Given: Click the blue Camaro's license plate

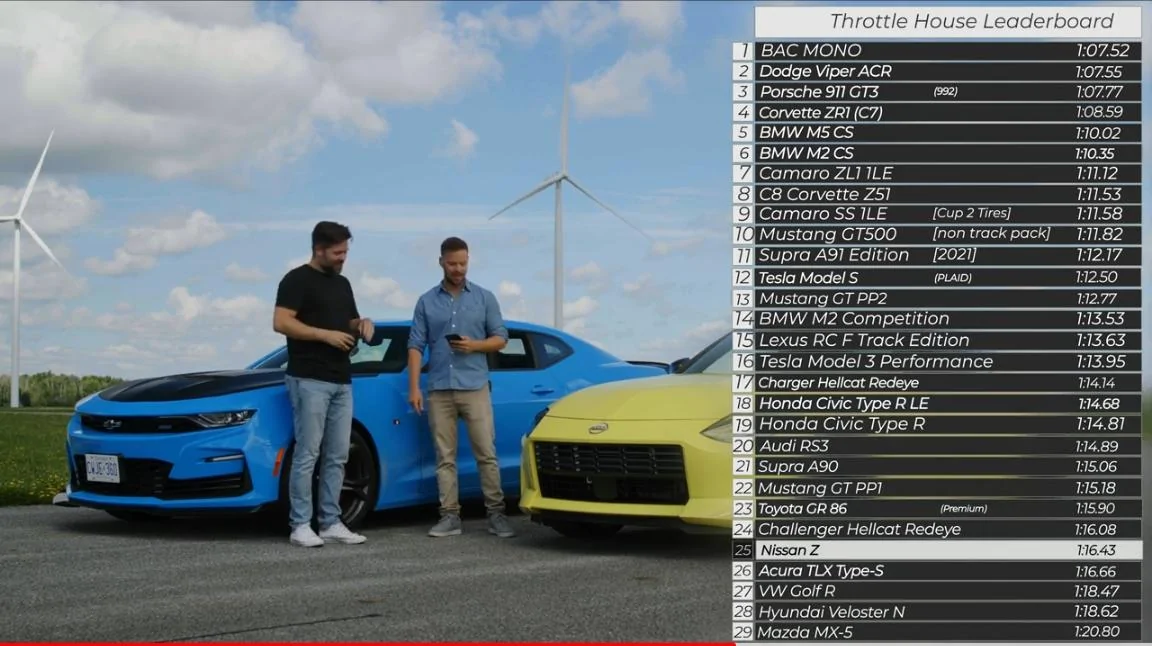Looking at the screenshot, I should click(x=102, y=468).
